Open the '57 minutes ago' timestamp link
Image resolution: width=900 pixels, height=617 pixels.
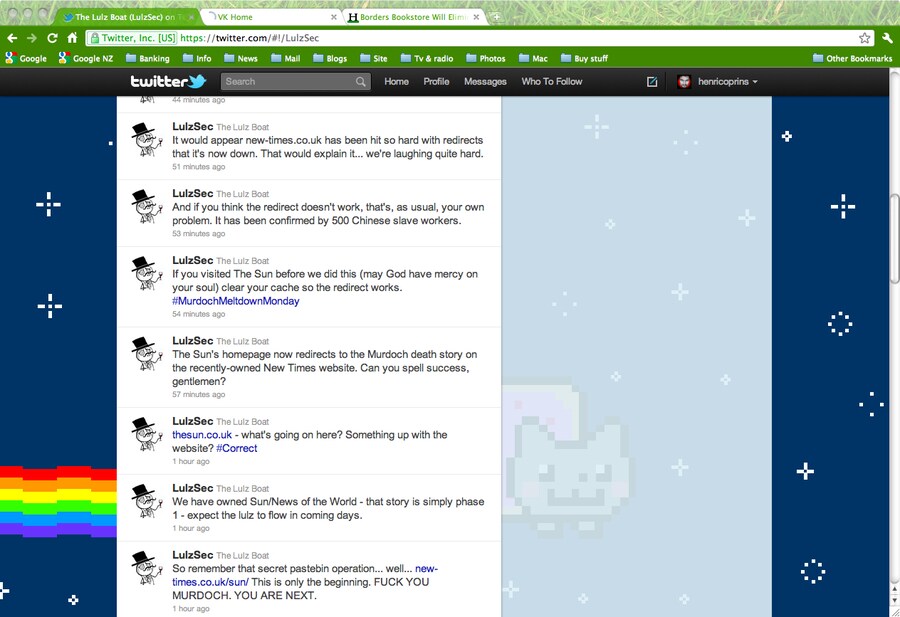pyautogui.click(x=199, y=394)
